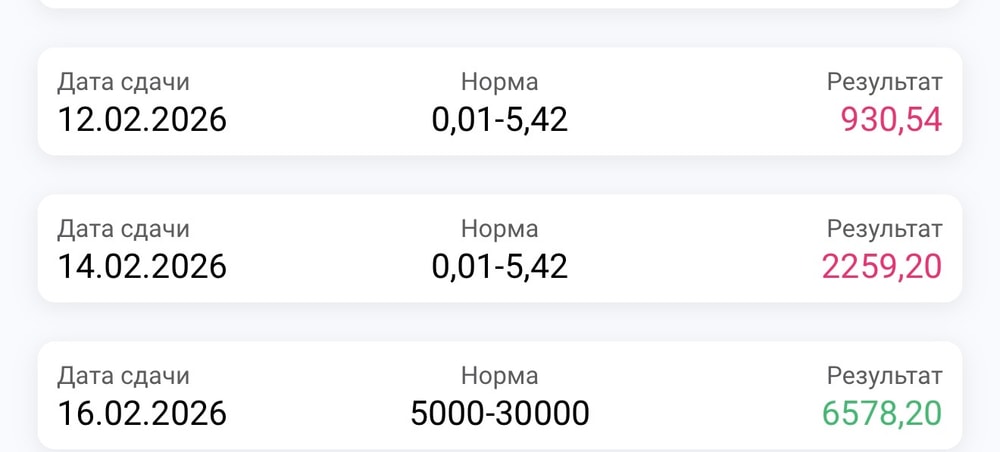Click Норма label in the 14.02.2026 card
1000x452 pixels.
pyautogui.click(x=499, y=228)
